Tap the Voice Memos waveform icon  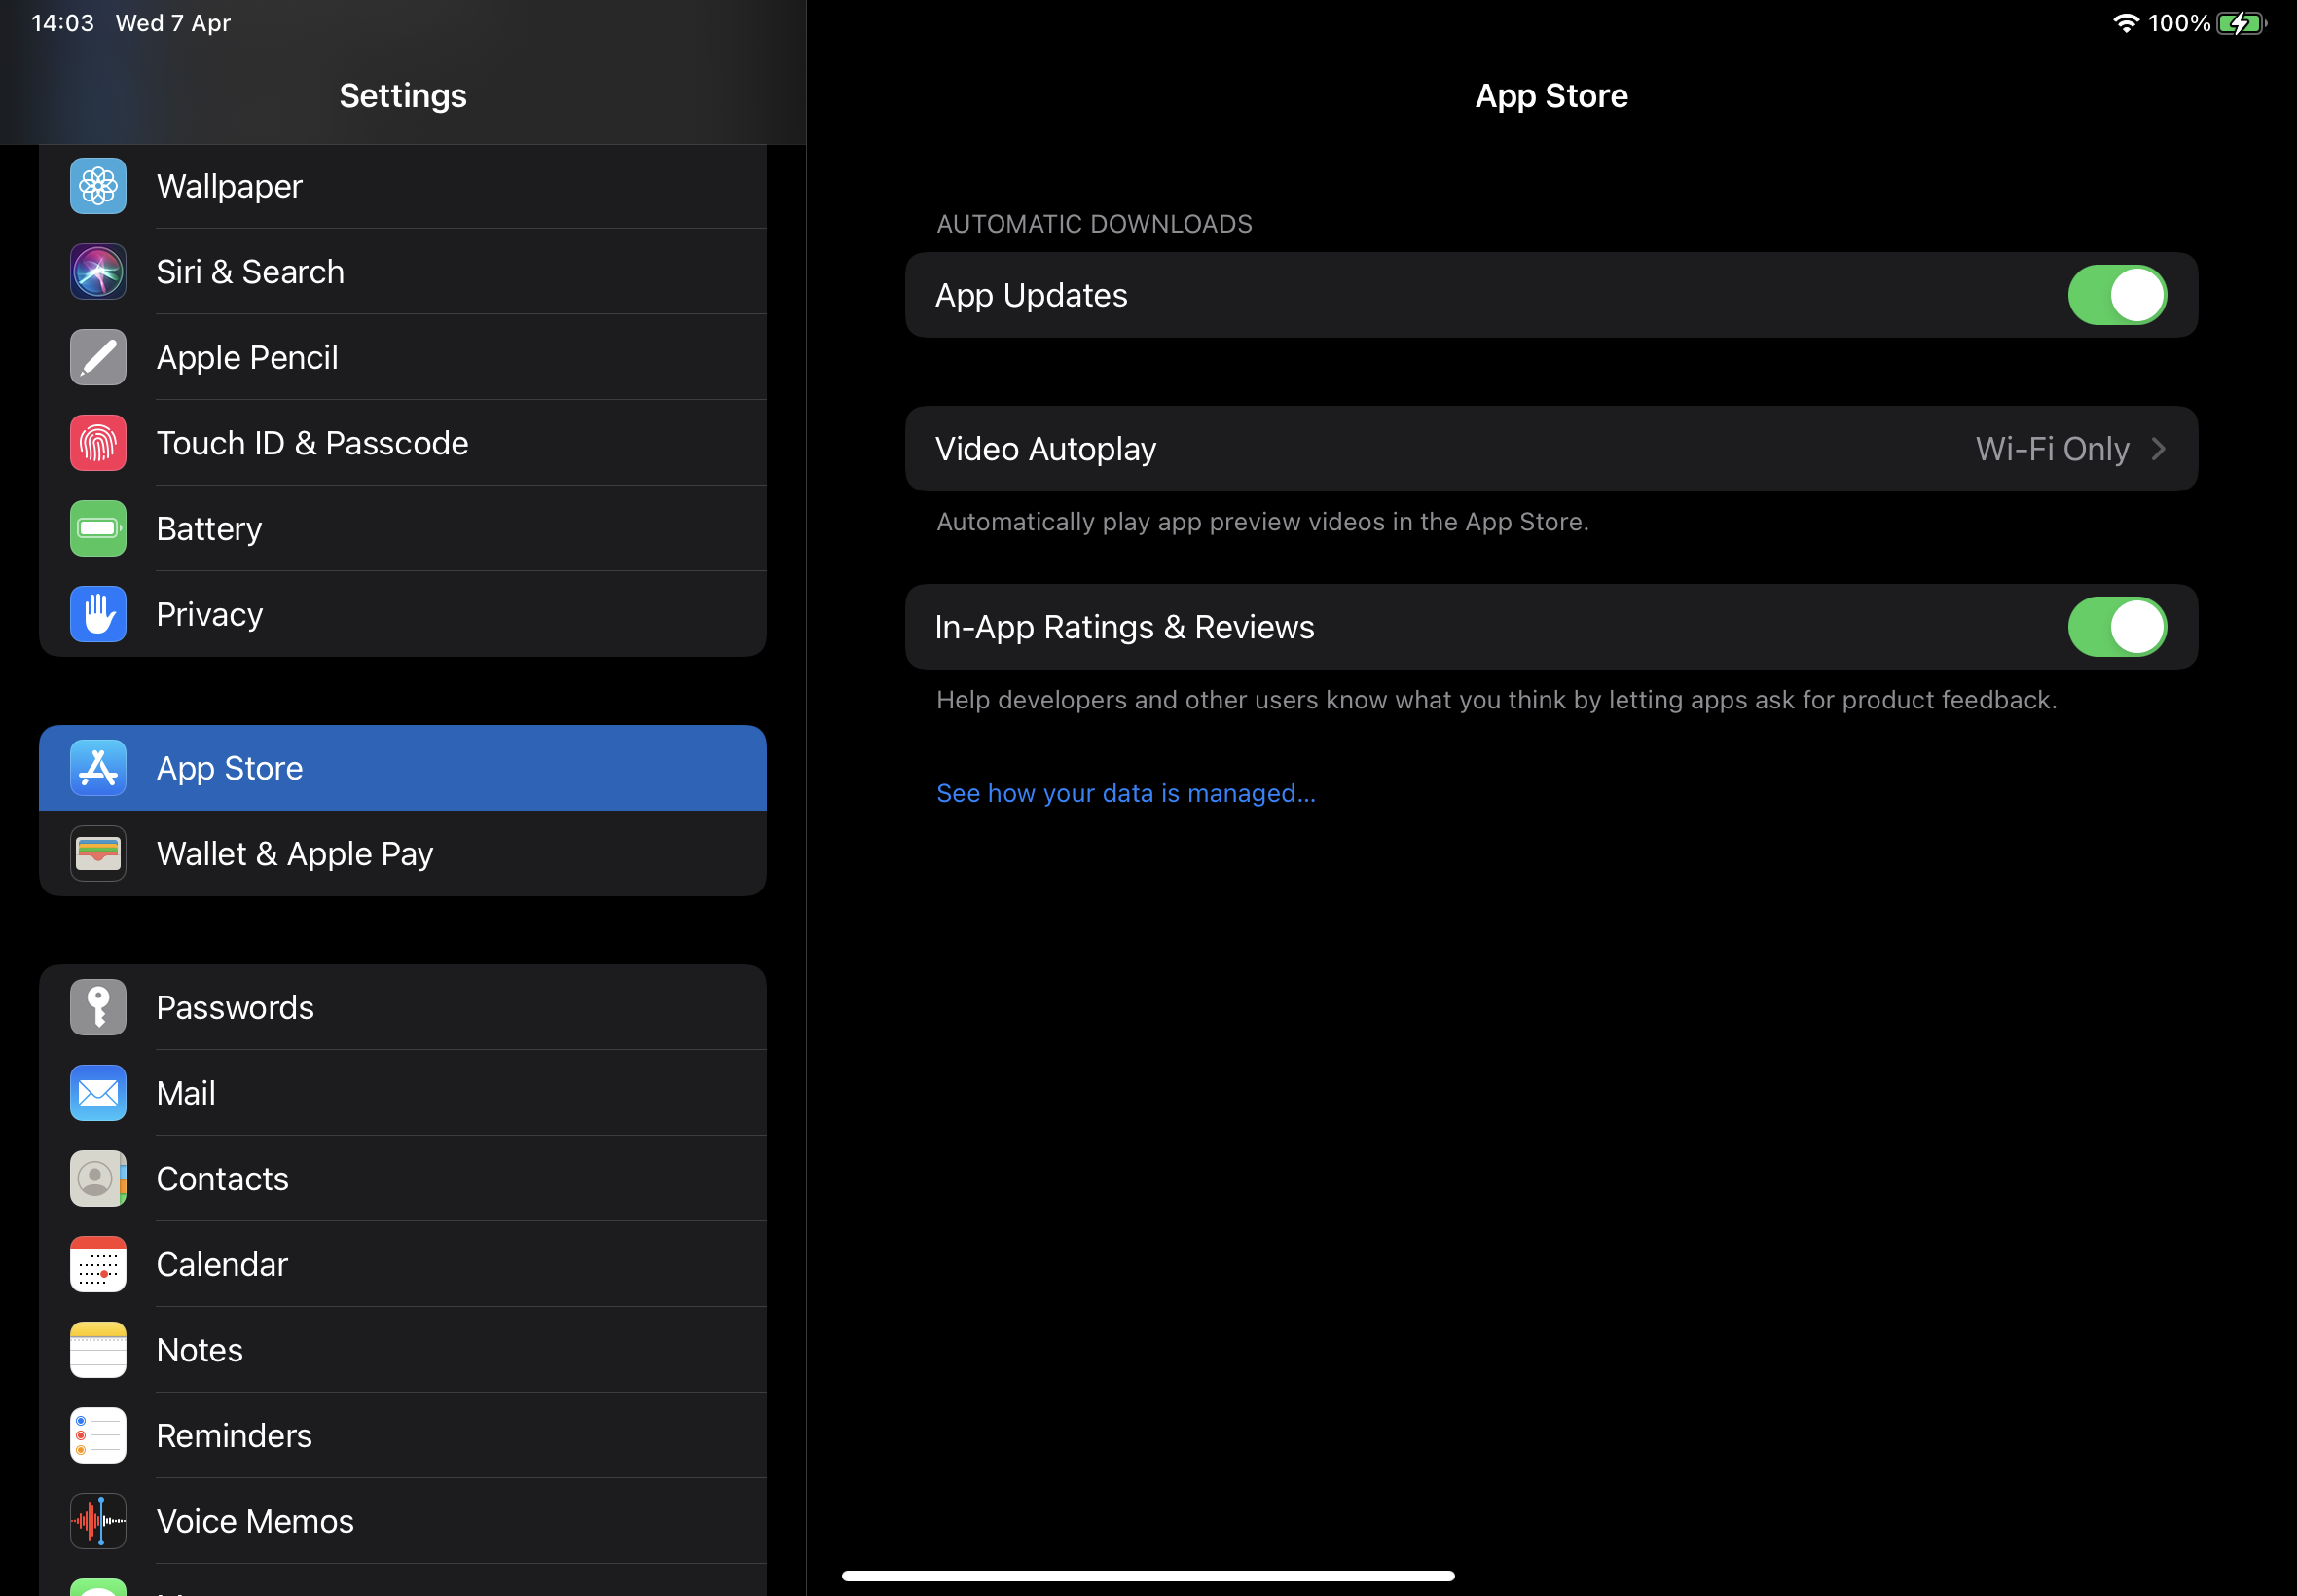(98, 1521)
